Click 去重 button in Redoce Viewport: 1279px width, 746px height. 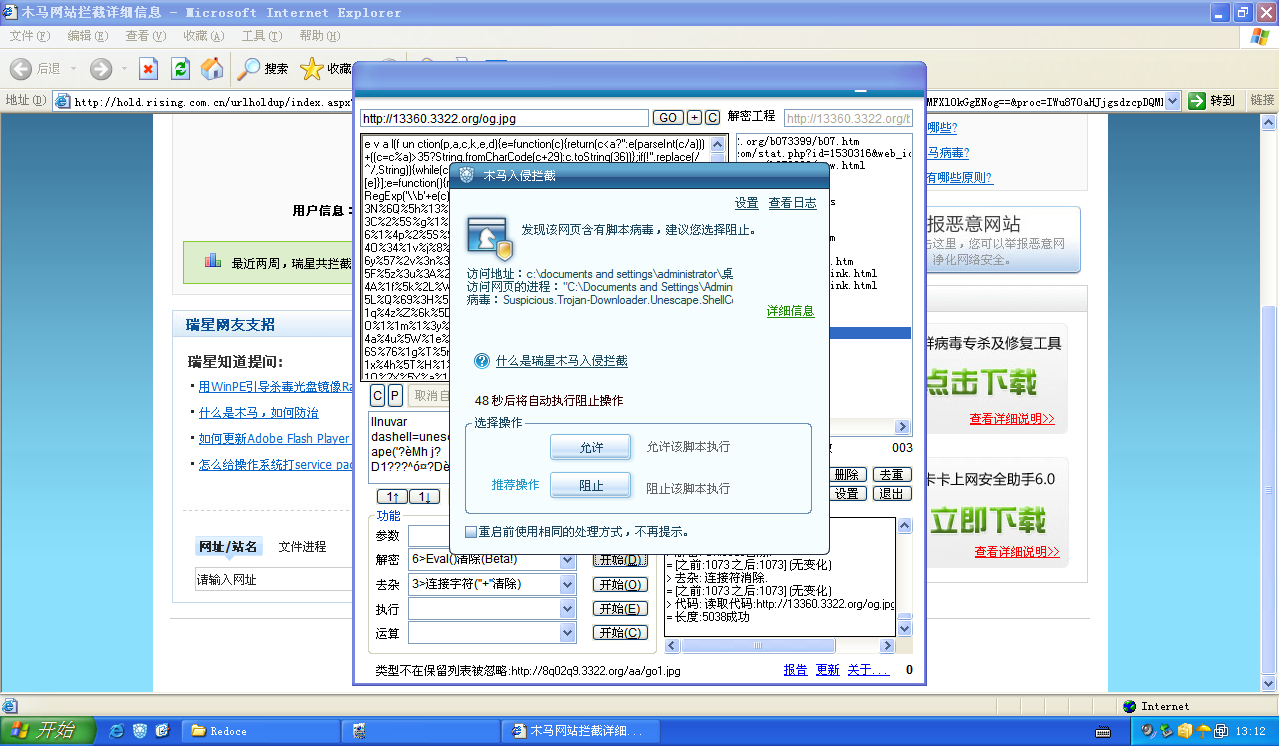tap(892, 475)
